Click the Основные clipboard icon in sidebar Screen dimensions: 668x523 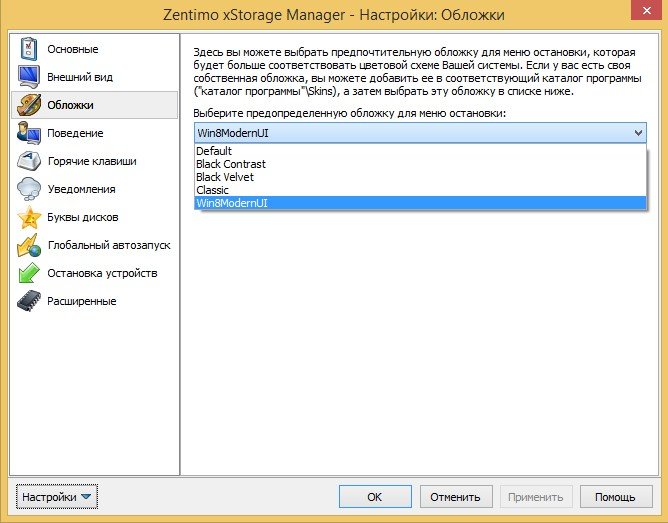(x=28, y=49)
